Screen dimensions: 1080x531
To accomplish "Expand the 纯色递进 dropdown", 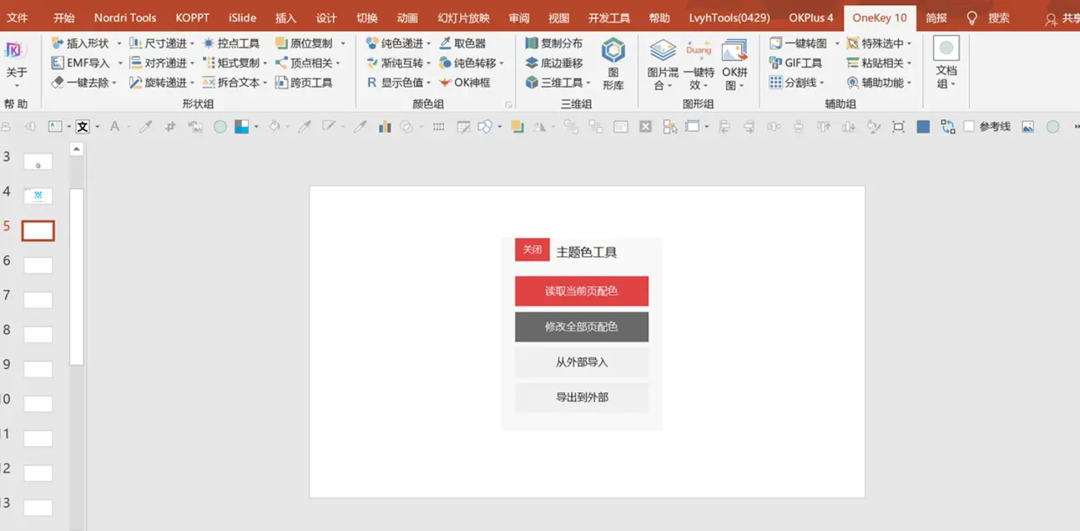I will [428, 43].
